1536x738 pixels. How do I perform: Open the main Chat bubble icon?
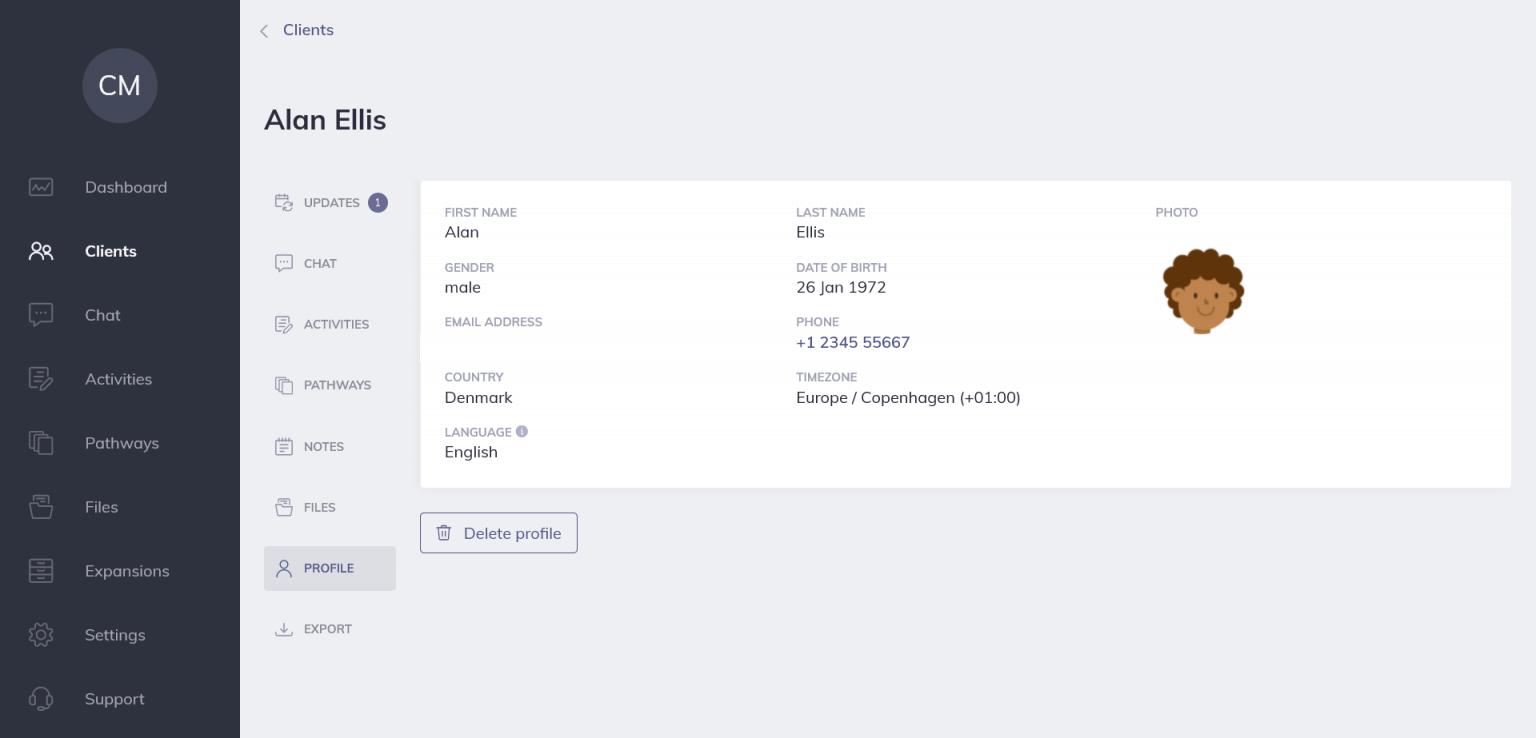(x=41, y=315)
